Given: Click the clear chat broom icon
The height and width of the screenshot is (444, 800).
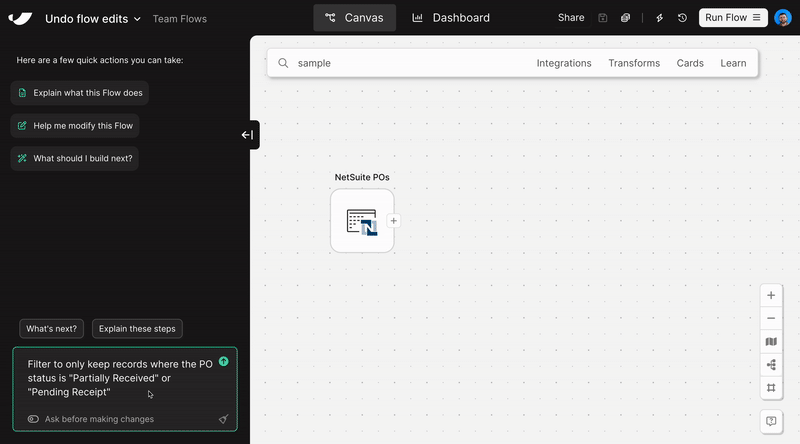Looking at the screenshot, I should [x=223, y=419].
